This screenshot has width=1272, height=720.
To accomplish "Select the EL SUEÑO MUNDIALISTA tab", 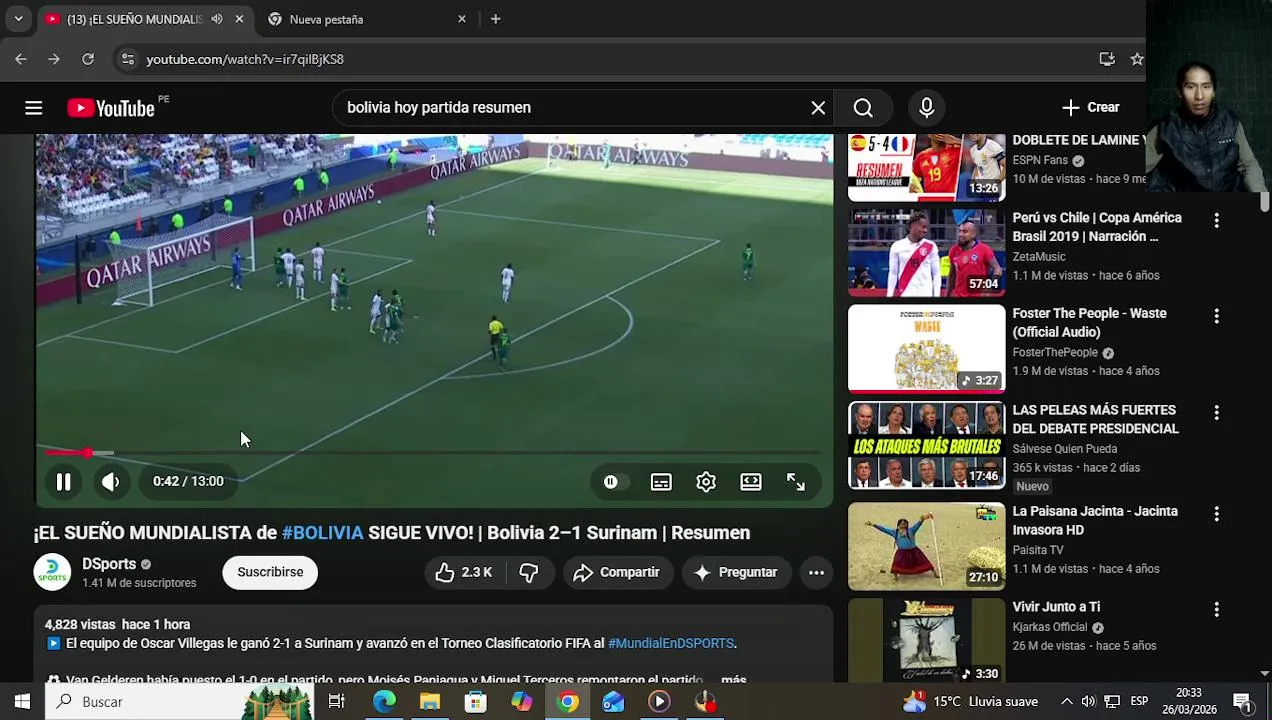I will click(134, 19).
